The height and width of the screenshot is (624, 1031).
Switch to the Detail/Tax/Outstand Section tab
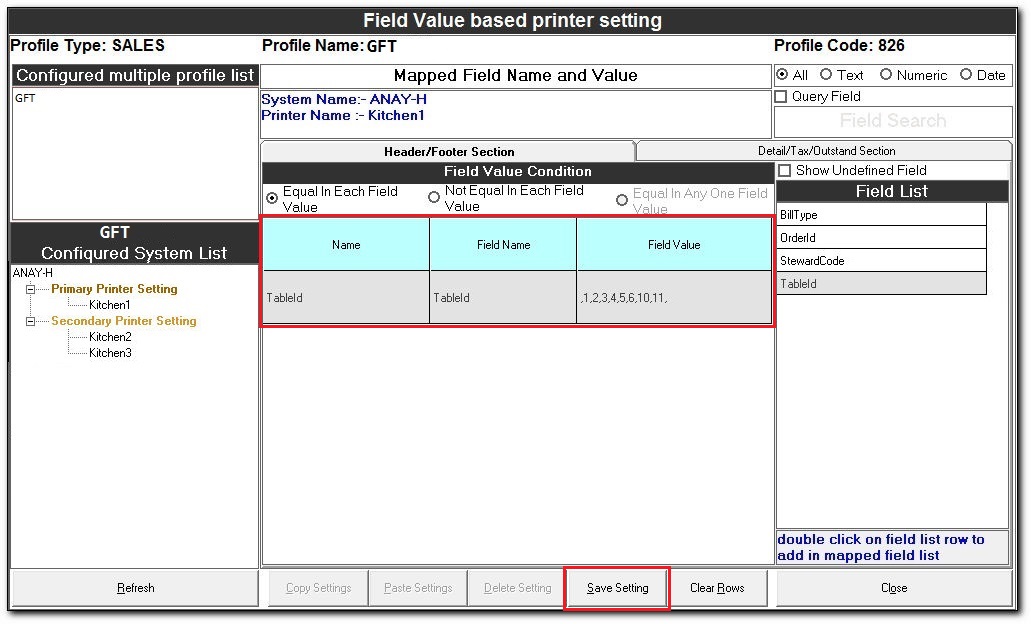point(826,151)
